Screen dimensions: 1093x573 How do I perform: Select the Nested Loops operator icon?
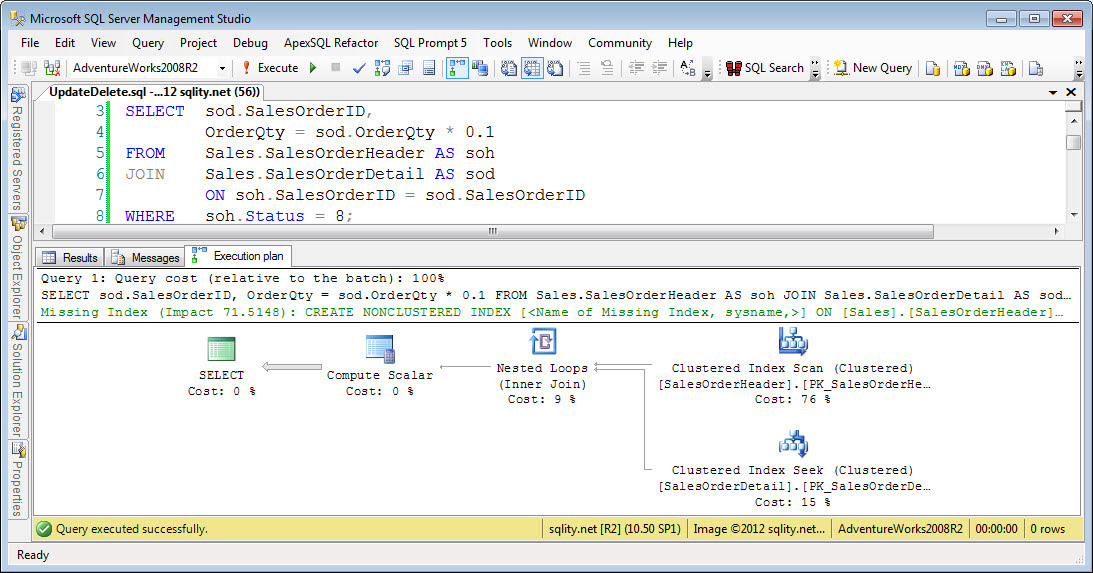[x=542, y=342]
